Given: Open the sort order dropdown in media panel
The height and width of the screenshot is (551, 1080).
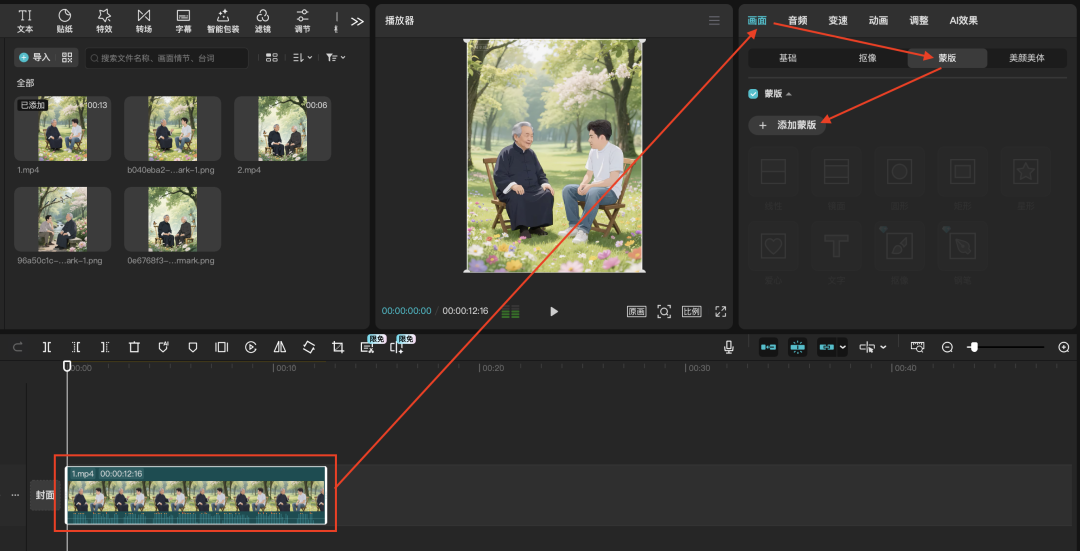Looking at the screenshot, I should (302, 58).
